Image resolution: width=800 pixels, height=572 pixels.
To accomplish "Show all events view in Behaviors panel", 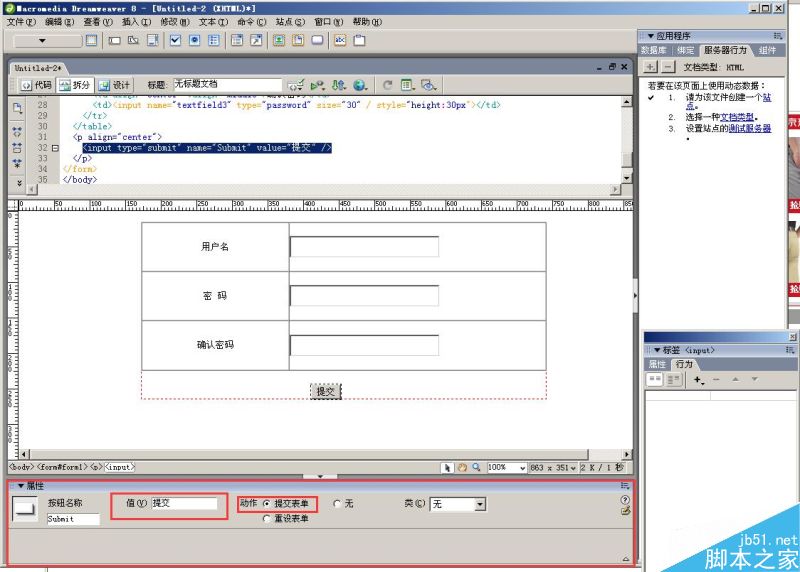I will click(x=674, y=379).
